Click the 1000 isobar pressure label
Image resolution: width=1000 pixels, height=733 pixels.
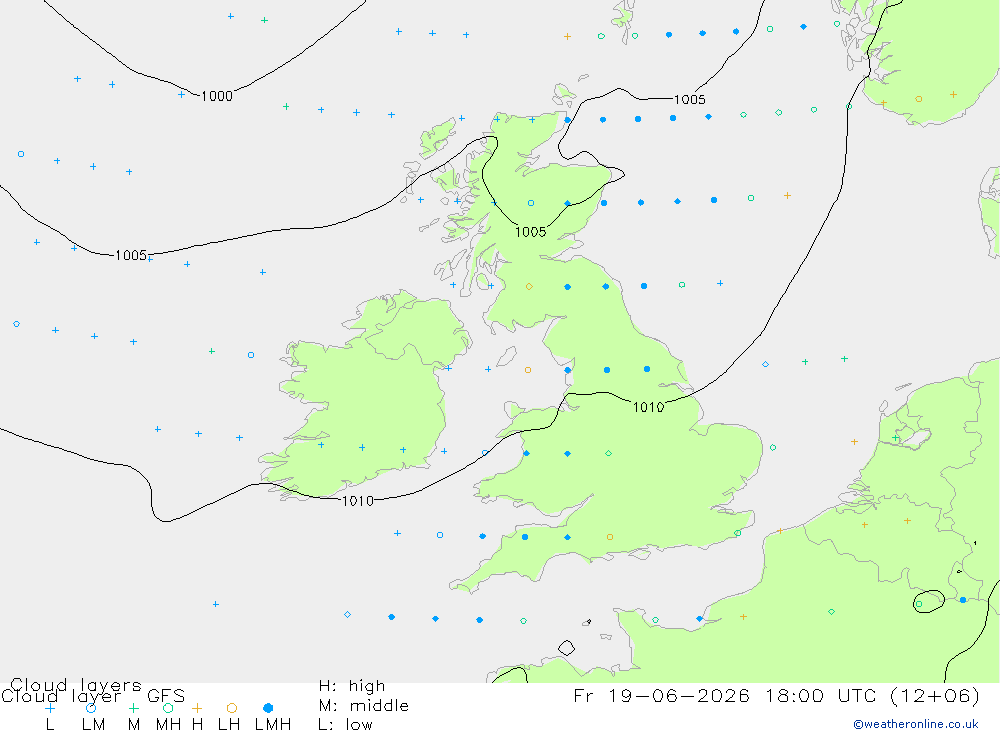[x=217, y=96]
